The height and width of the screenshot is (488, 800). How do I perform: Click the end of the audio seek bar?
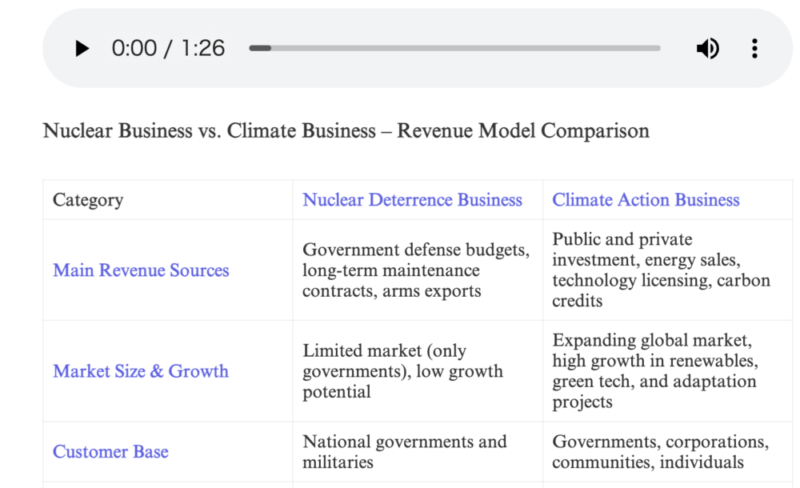point(658,48)
